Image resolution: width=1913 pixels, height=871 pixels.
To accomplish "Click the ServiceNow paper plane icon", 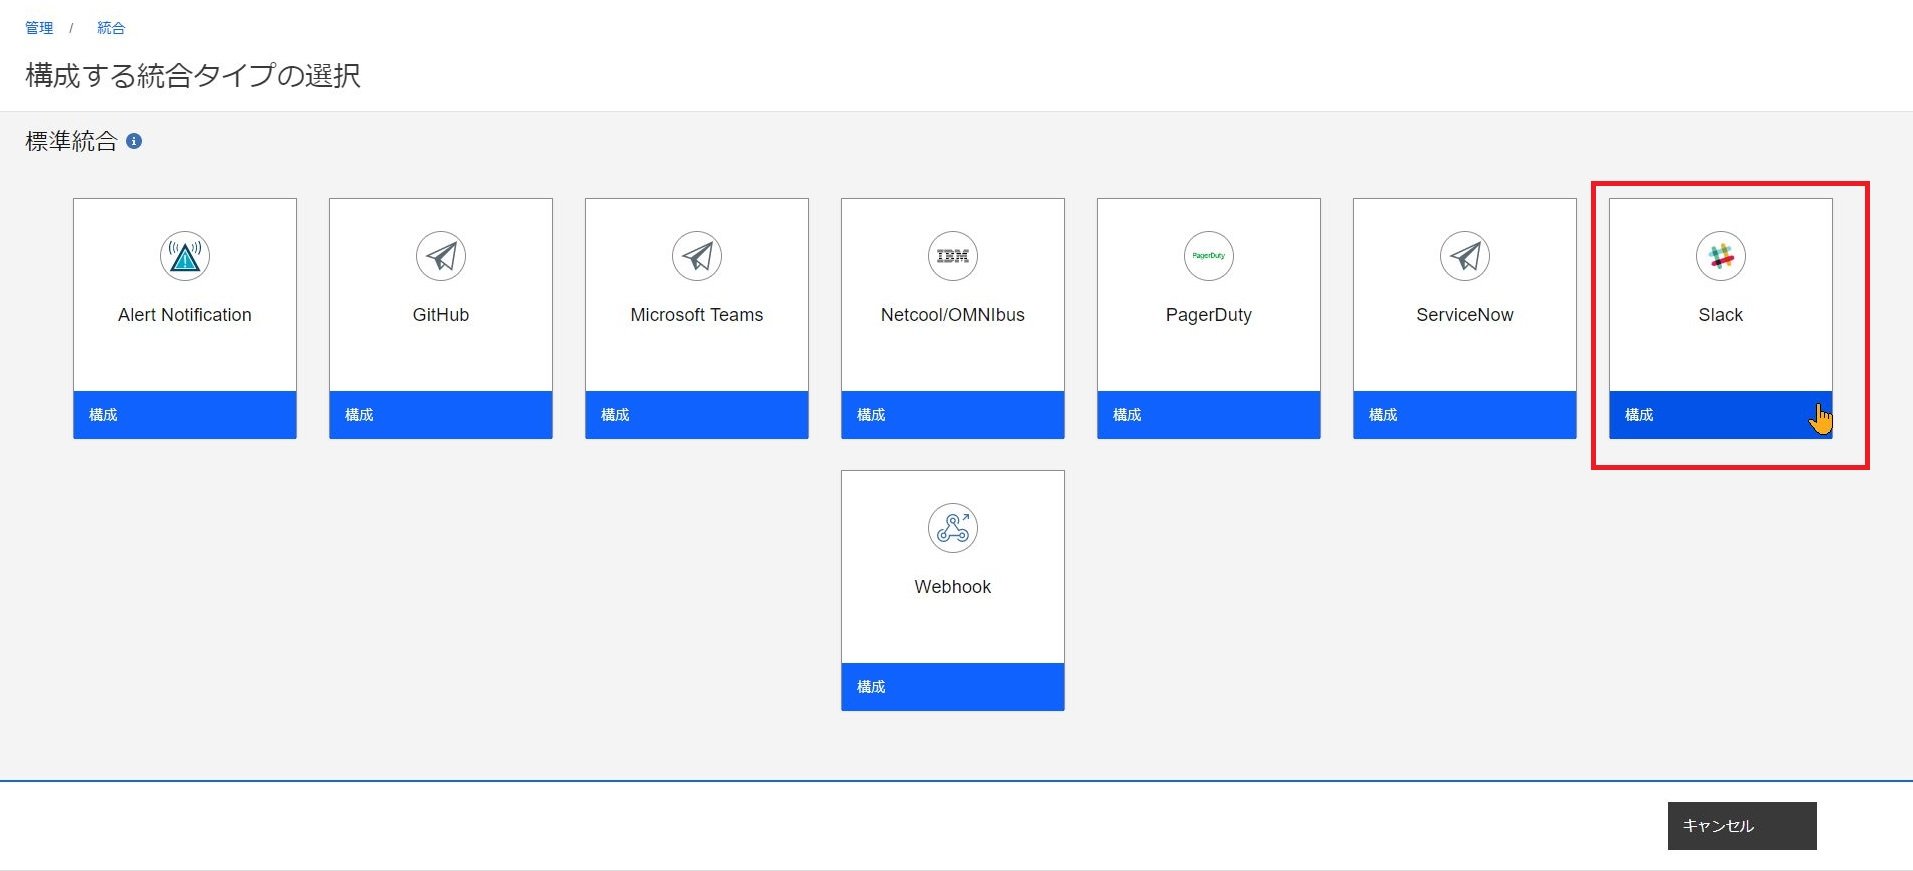I will [x=1465, y=256].
